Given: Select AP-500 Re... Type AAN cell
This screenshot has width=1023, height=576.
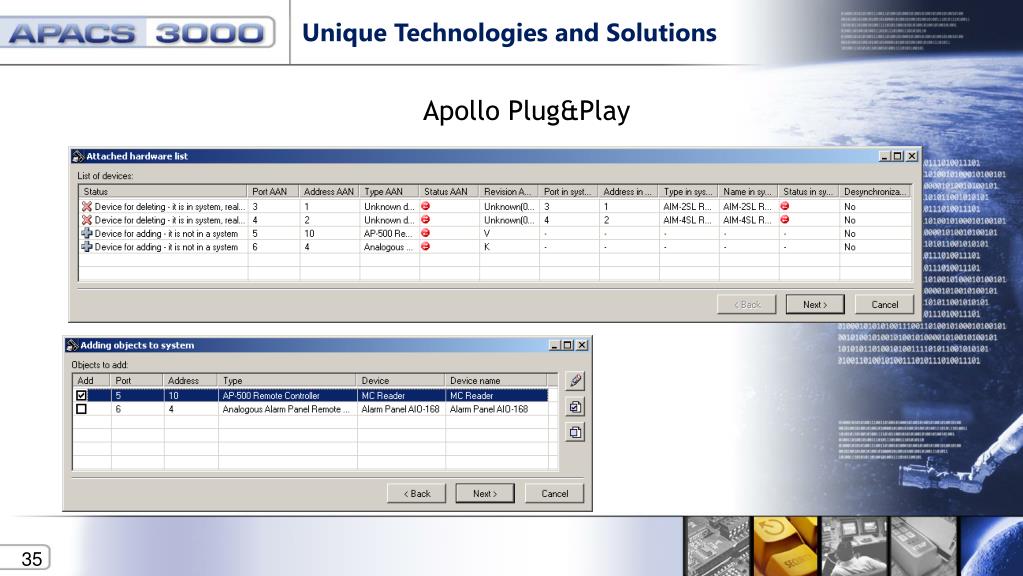Looking at the screenshot, I should pos(388,234).
